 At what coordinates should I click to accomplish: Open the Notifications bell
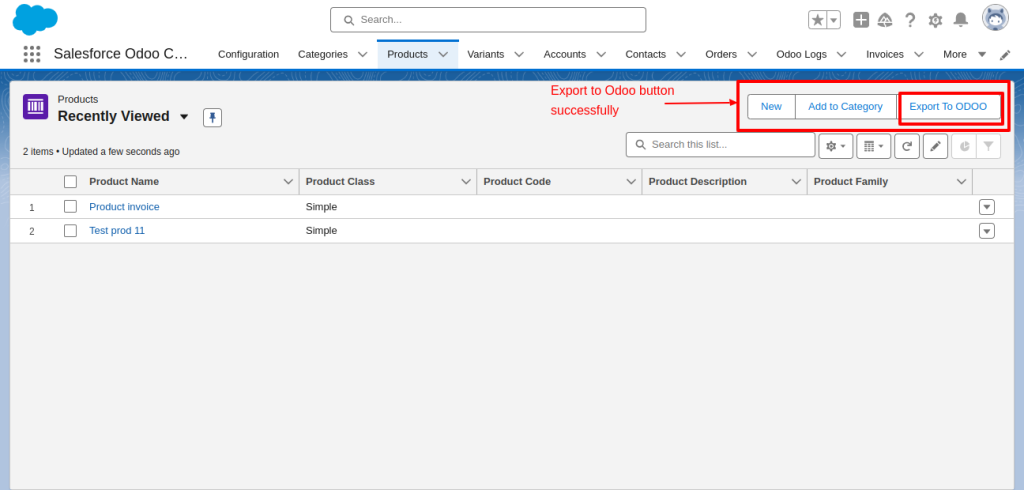coord(961,20)
